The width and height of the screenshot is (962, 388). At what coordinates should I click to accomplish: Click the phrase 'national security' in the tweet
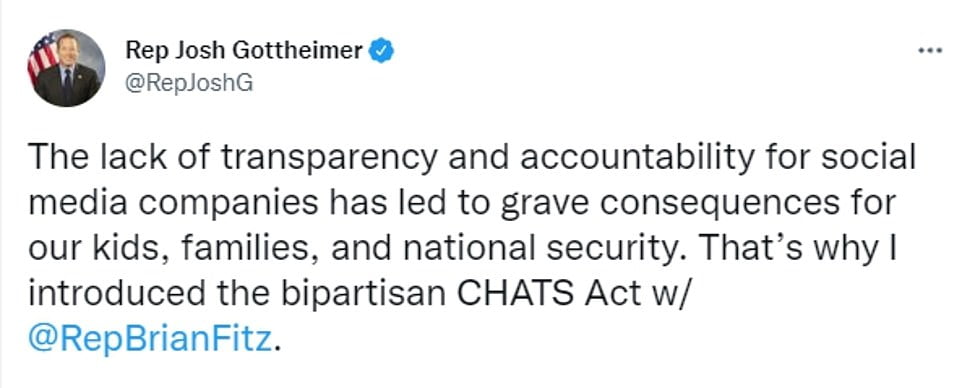(547, 249)
